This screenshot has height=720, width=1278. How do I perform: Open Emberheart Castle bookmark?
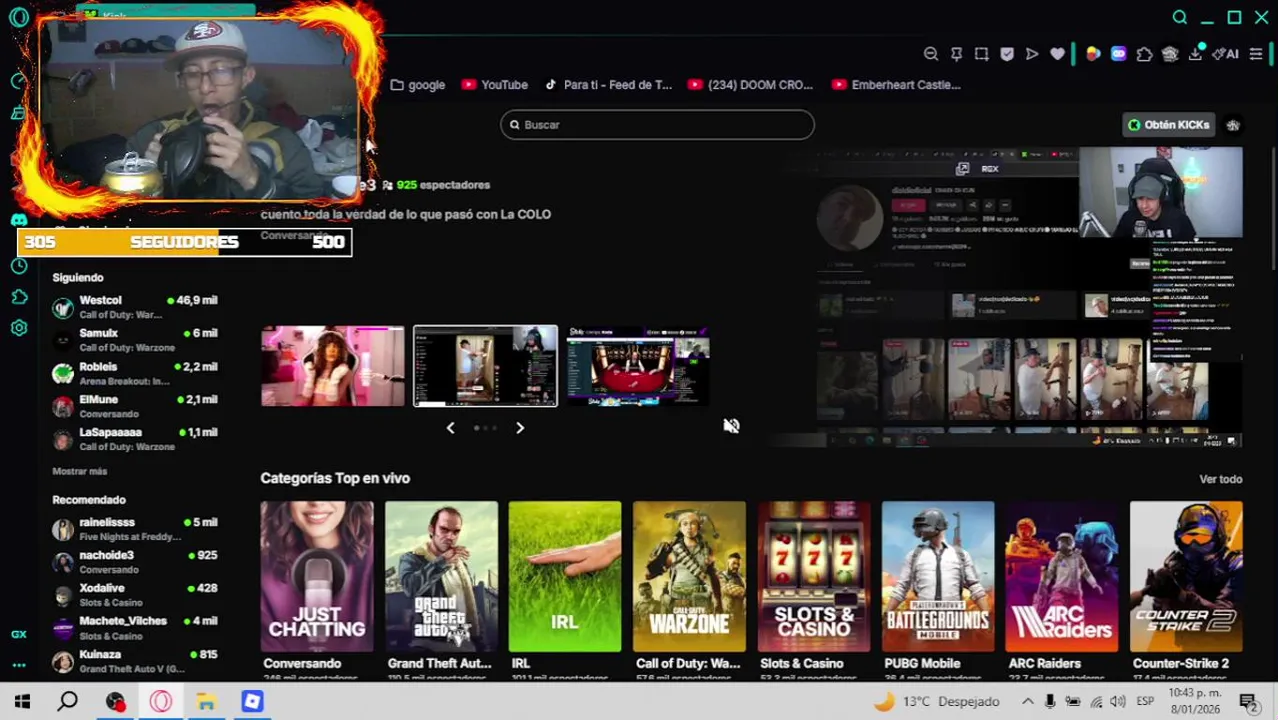coord(897,85)
